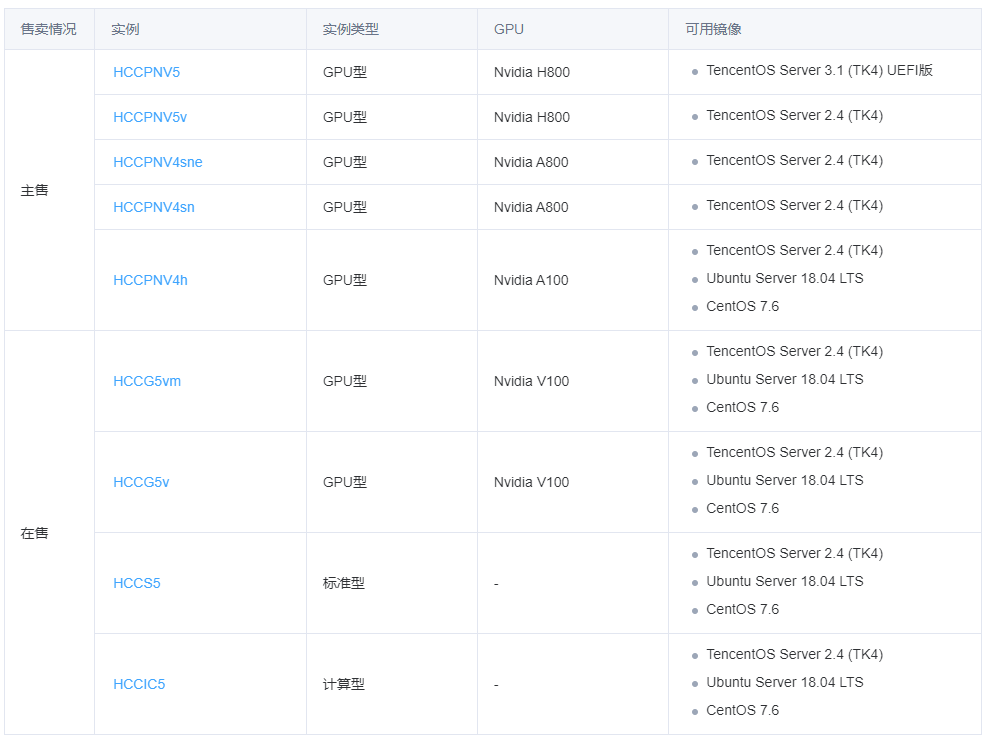Open the HCCG5v instance link
Image resolution: width=983 pixels, height=739 pixels.
[141, 482]
